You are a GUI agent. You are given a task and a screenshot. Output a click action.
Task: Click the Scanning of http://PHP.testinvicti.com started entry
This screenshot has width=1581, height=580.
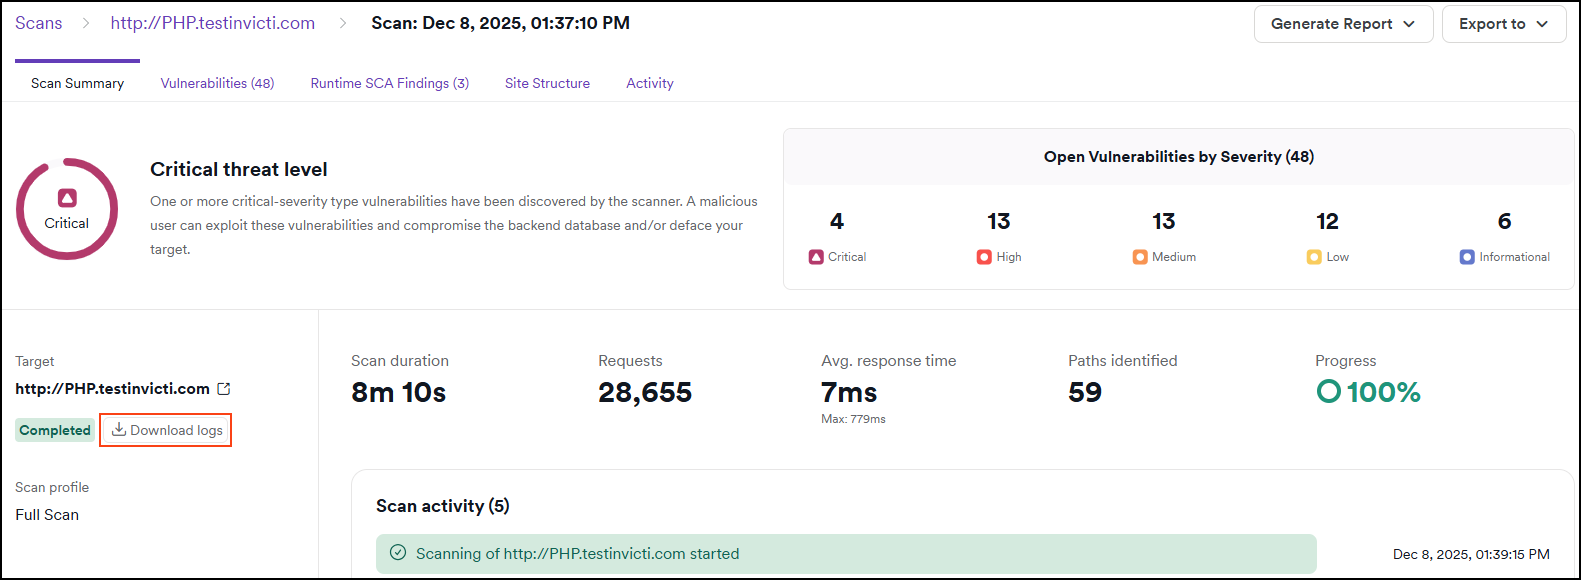pos(846,554)
